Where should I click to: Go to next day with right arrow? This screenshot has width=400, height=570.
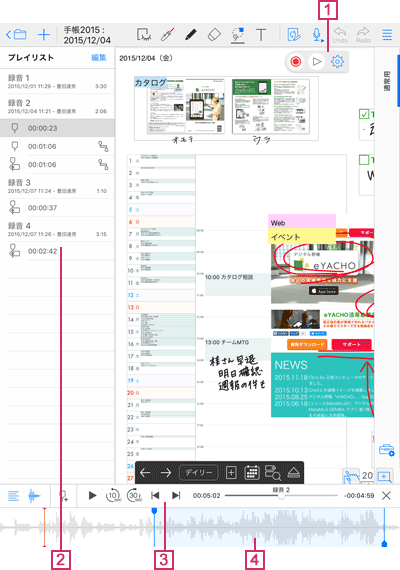click(x=166, y=473)
